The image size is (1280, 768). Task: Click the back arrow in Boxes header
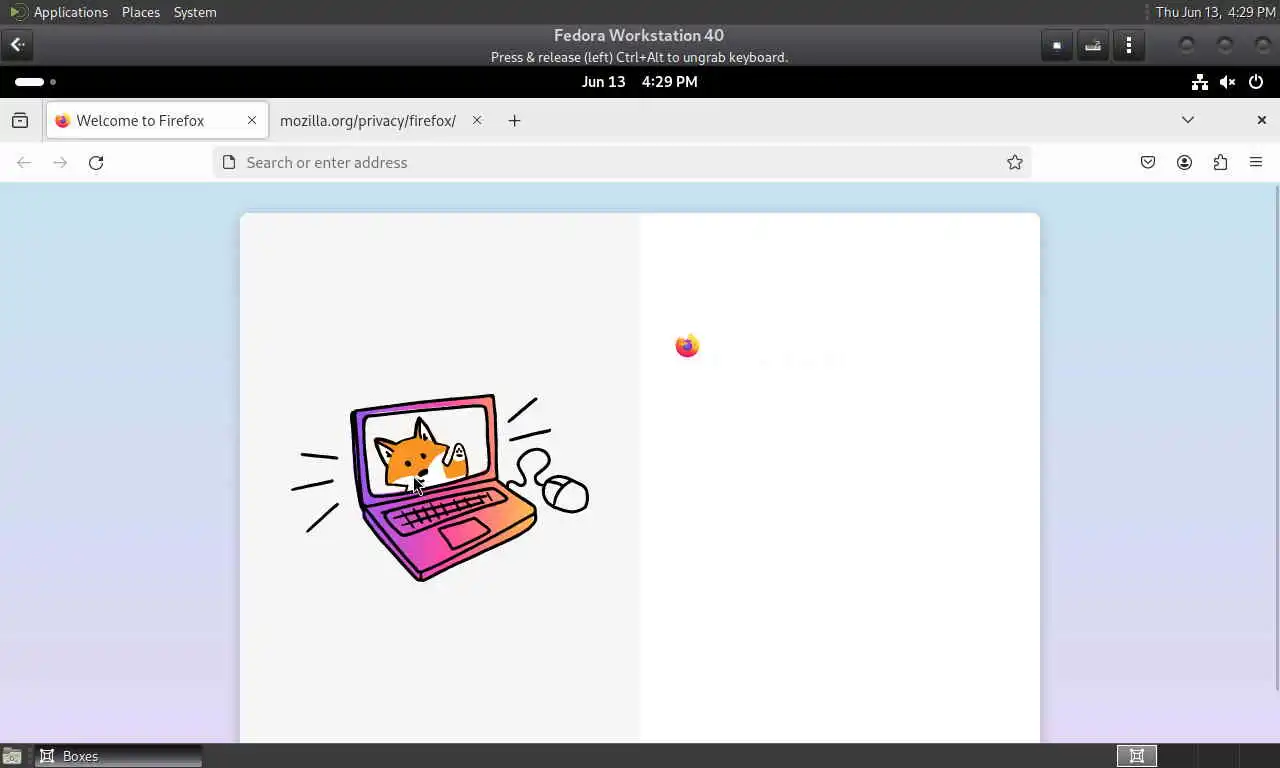(18, 45)
